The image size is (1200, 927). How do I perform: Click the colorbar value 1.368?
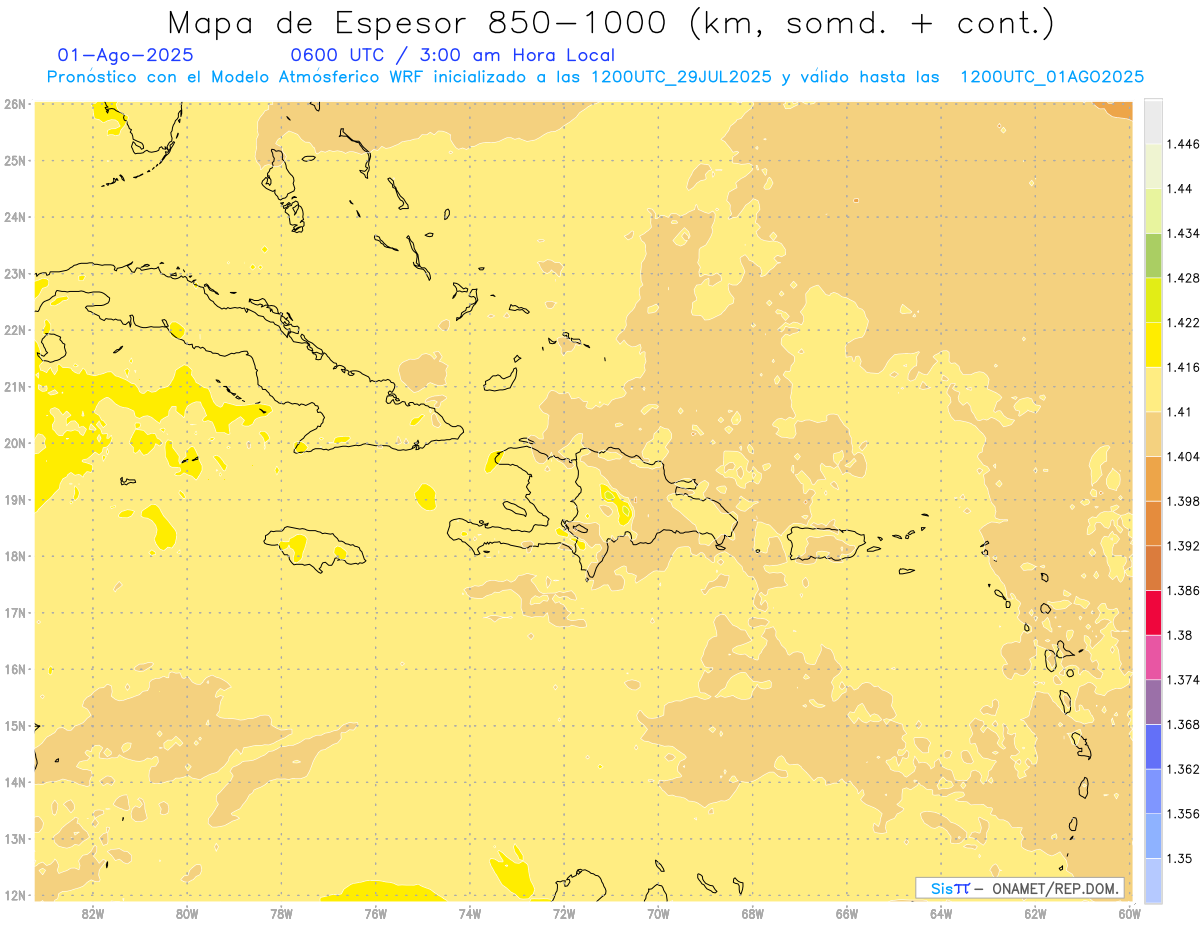[x=1184, y=724]
